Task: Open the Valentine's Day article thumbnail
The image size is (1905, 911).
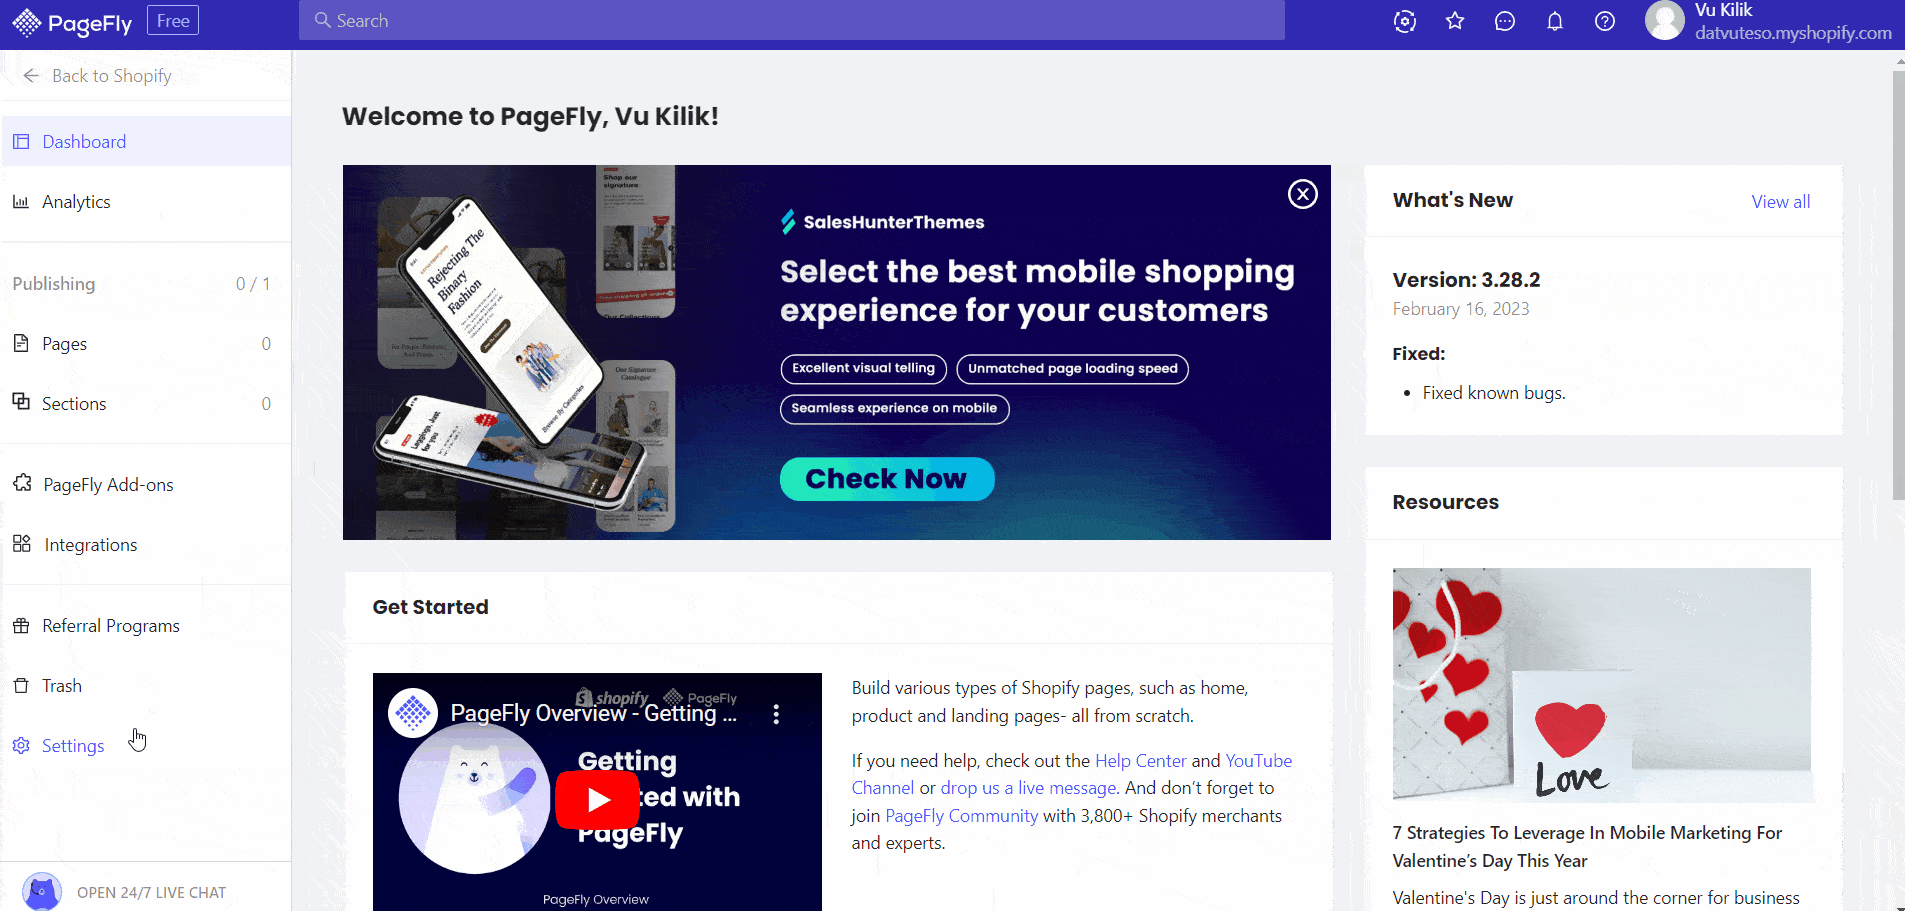Action: (x=1601, y=685)
